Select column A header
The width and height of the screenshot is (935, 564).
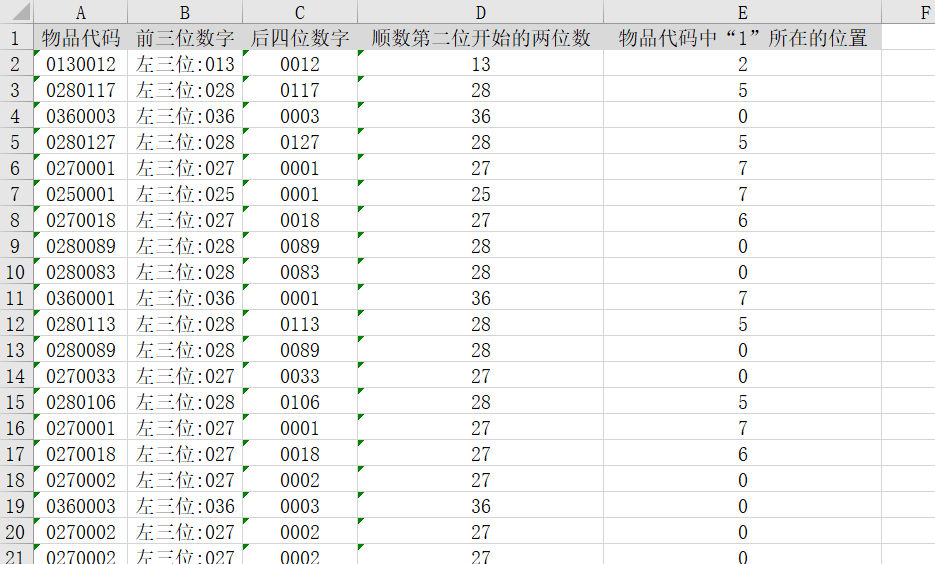[81, 12]
